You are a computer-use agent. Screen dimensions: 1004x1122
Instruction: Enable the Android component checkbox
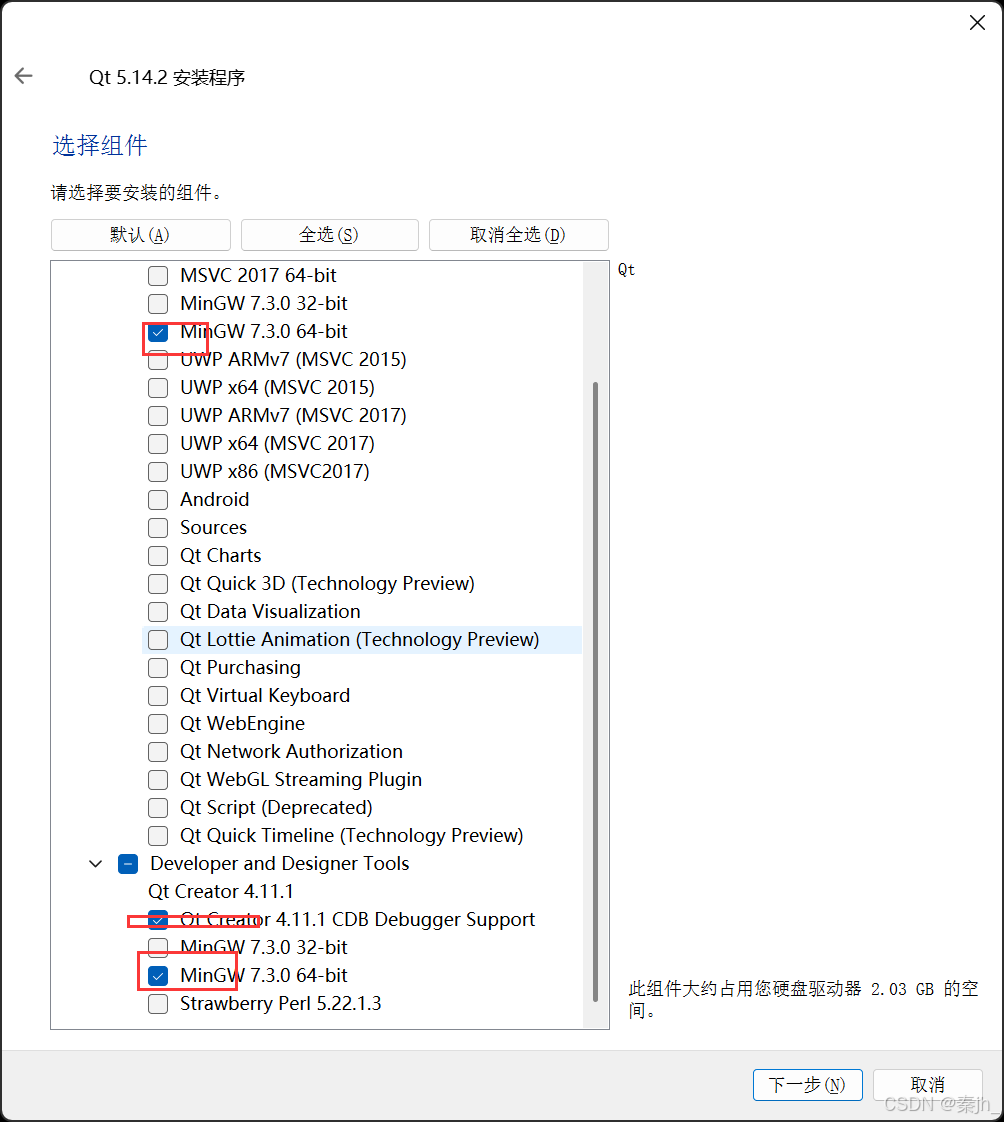(157, 499)
